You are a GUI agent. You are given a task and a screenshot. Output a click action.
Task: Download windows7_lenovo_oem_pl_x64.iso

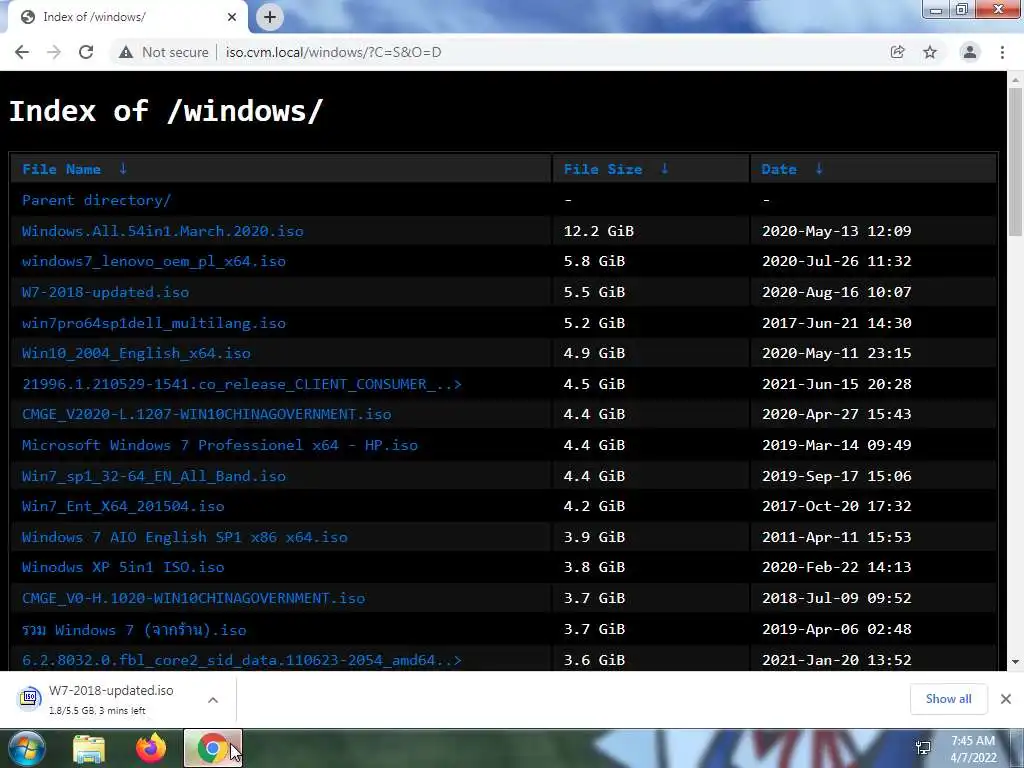pyautogui.click(x=153, y=261)
